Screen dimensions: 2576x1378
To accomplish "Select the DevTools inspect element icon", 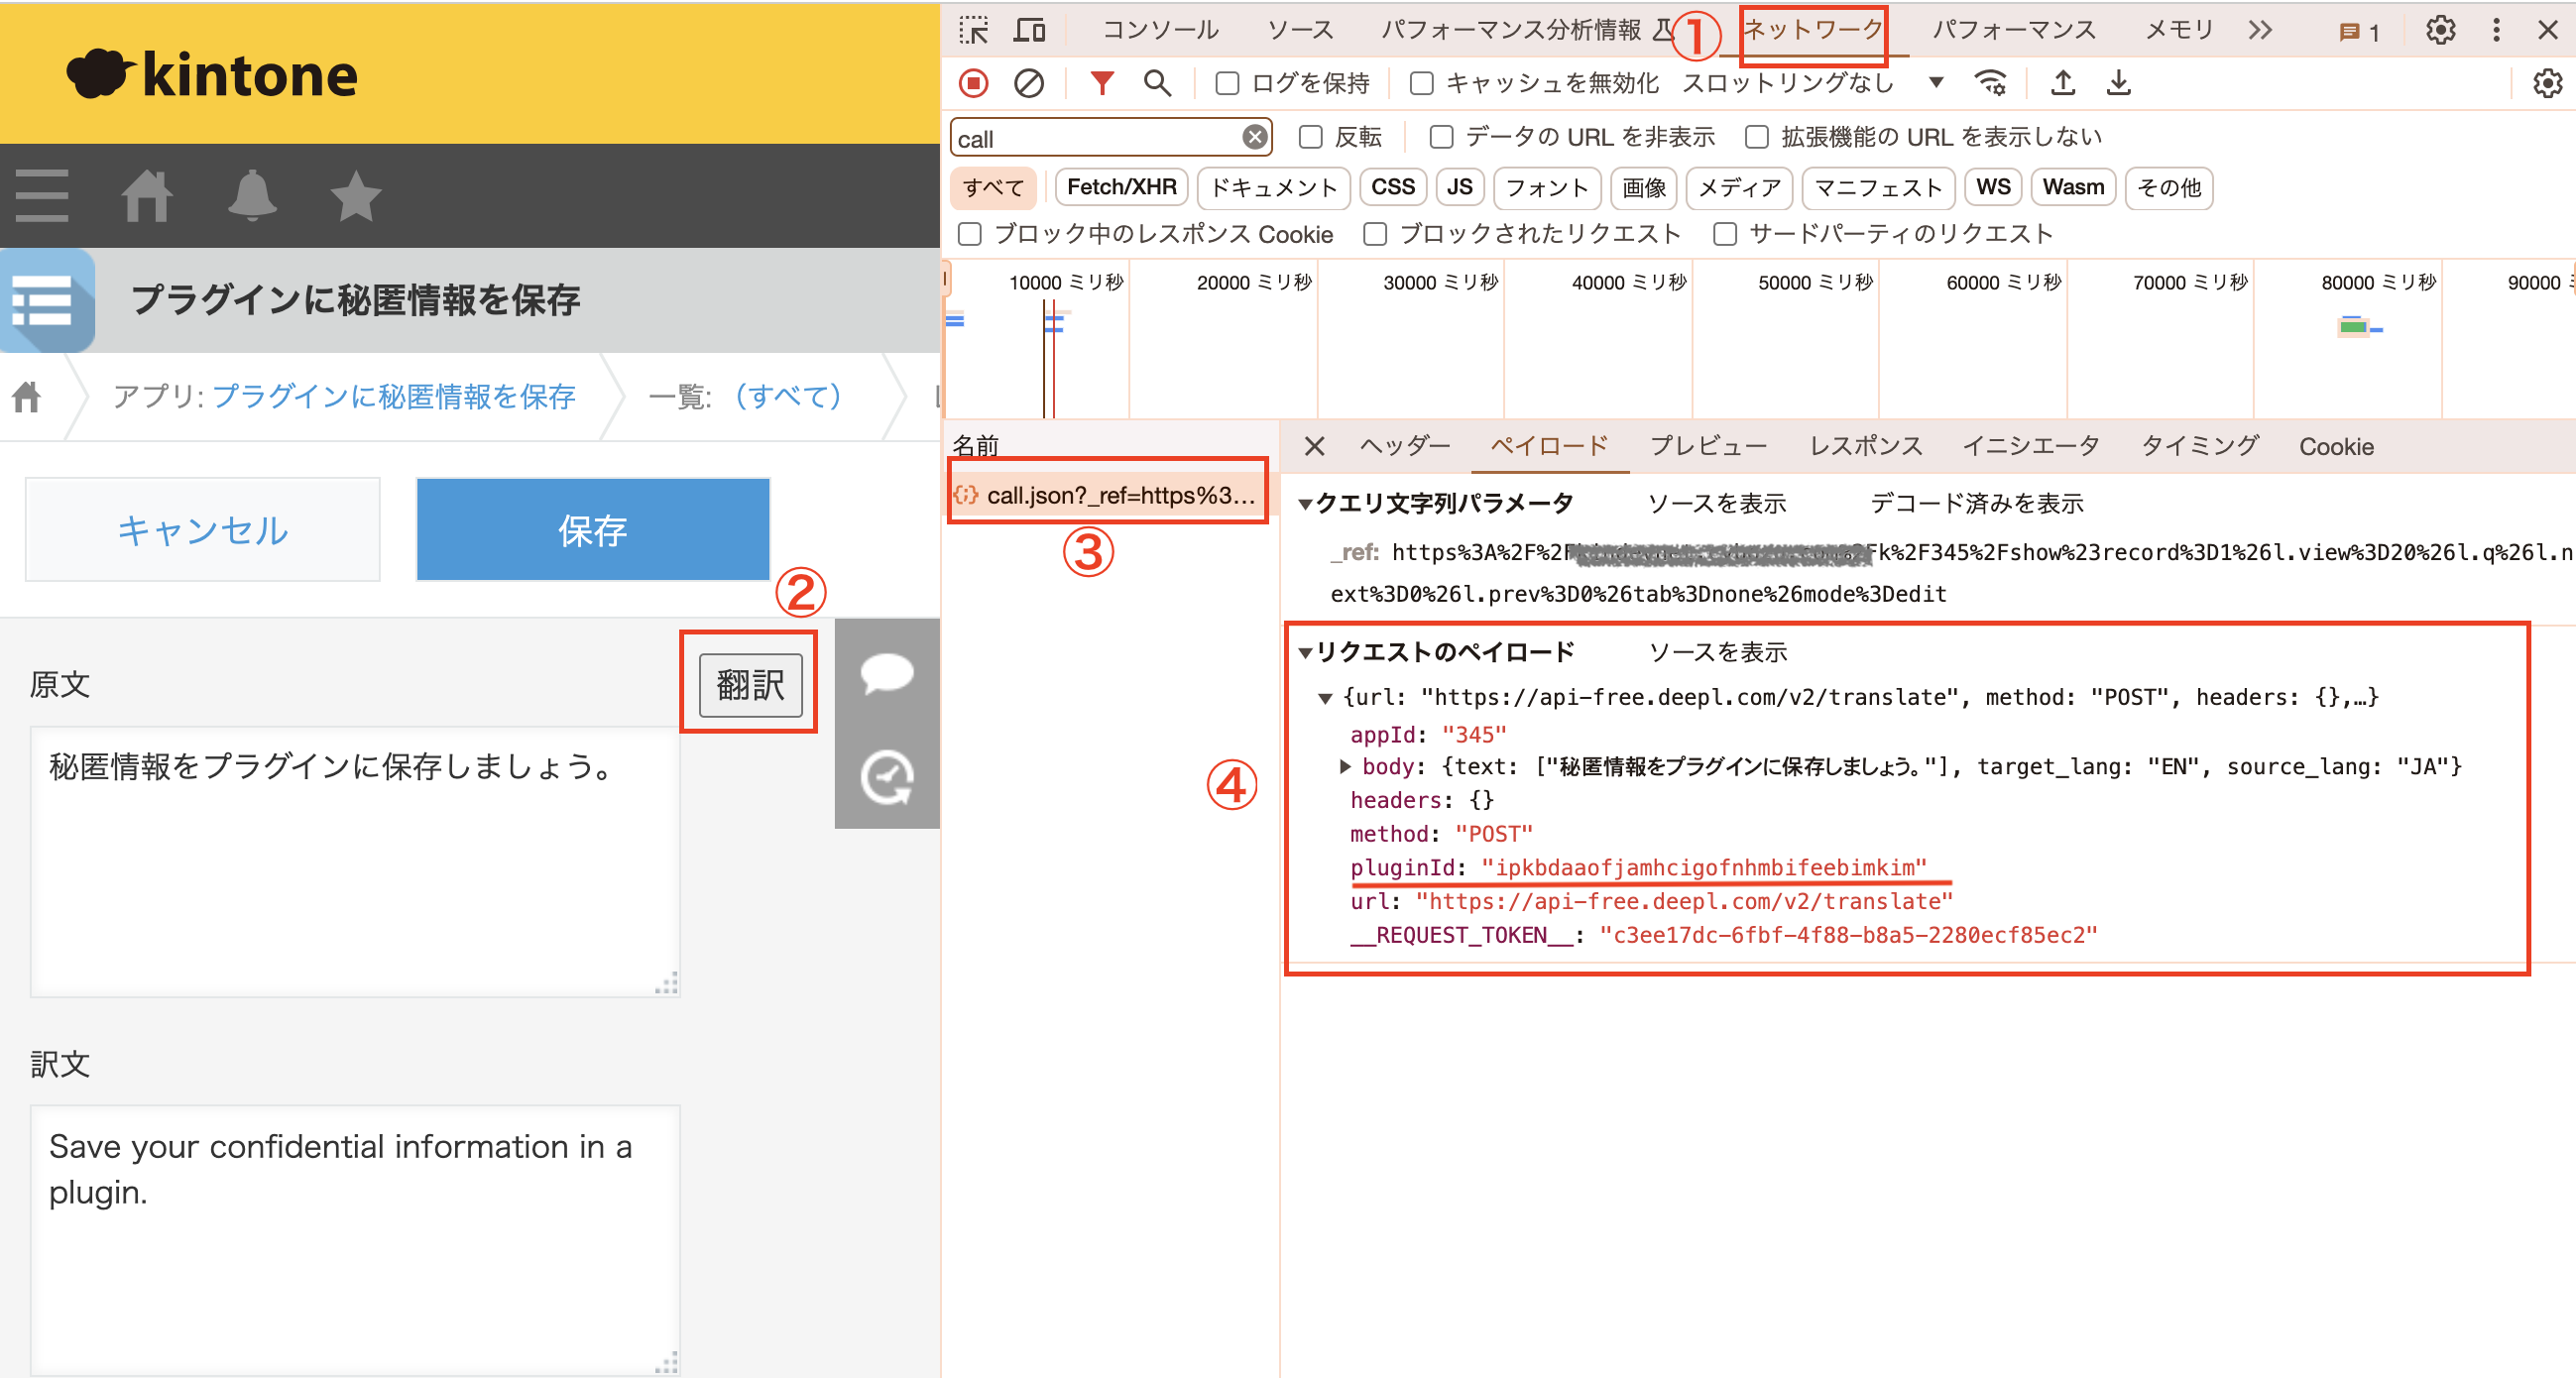I will [x=973, y=30].
